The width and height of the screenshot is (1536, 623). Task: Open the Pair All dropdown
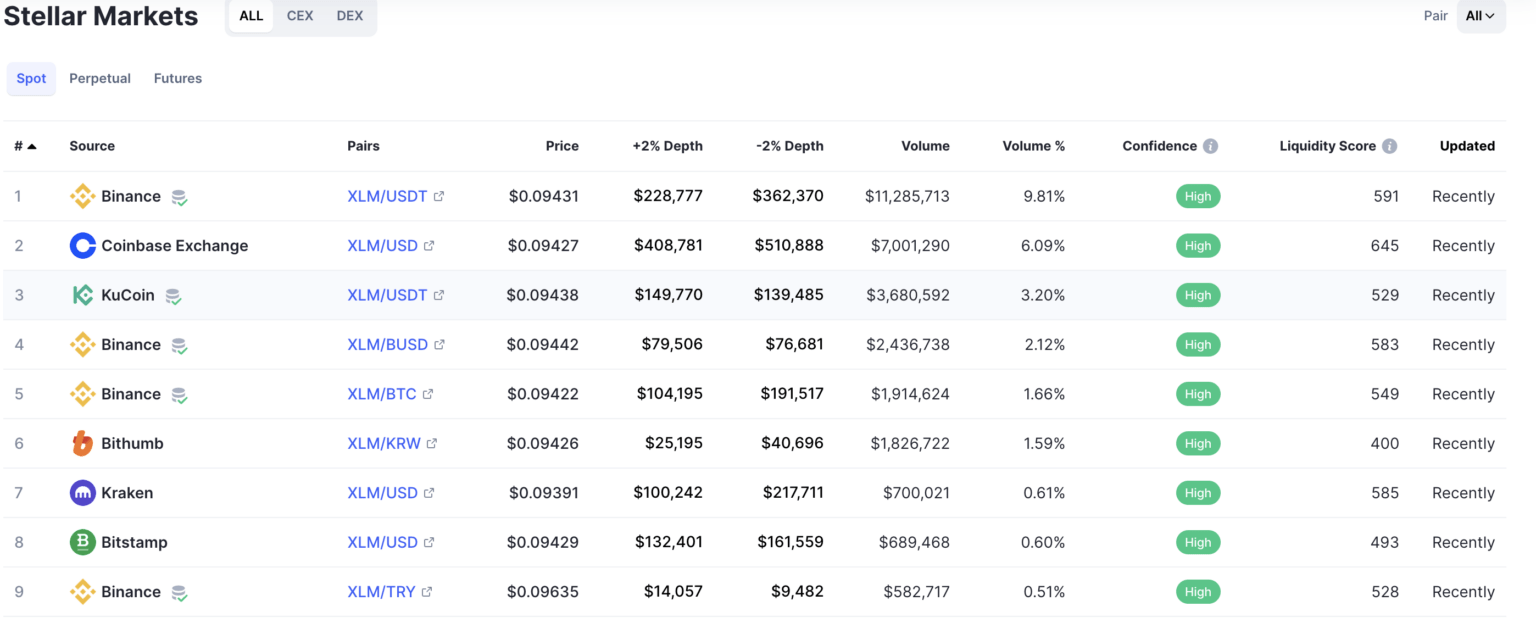[1481, 16]
